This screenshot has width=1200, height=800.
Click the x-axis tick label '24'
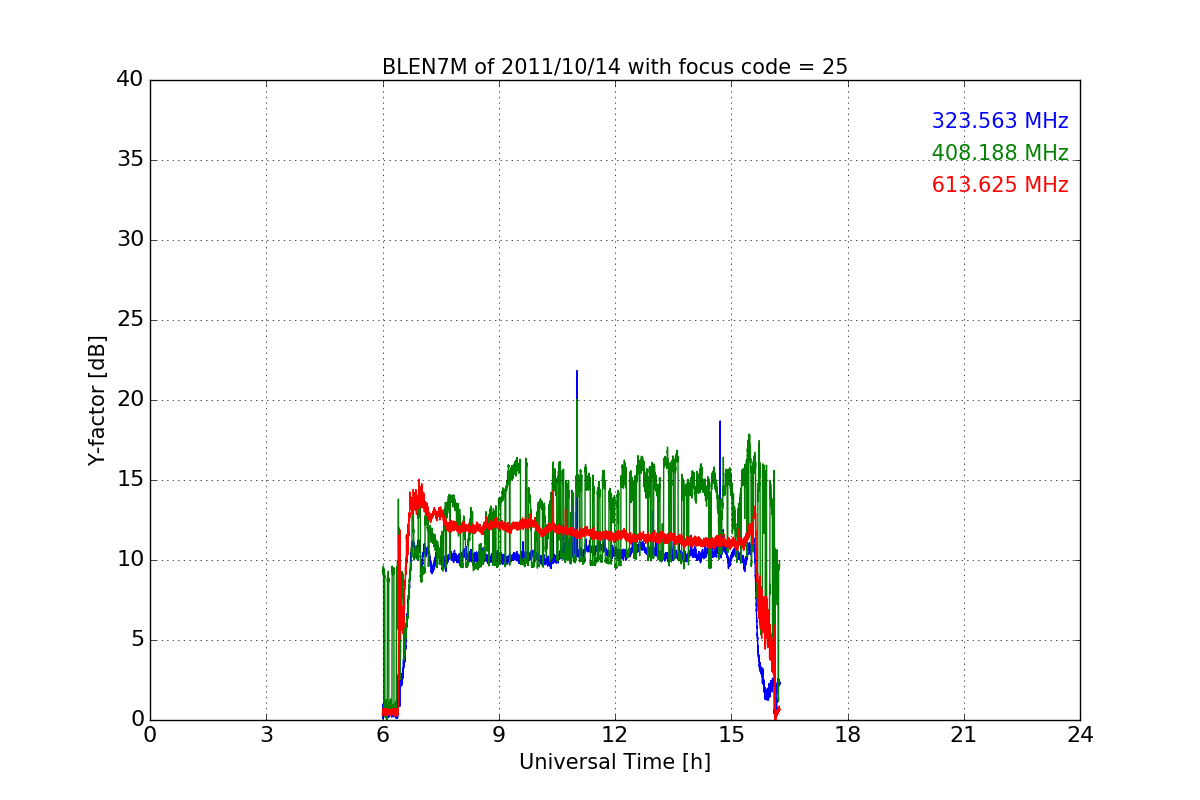[1080, 735]
